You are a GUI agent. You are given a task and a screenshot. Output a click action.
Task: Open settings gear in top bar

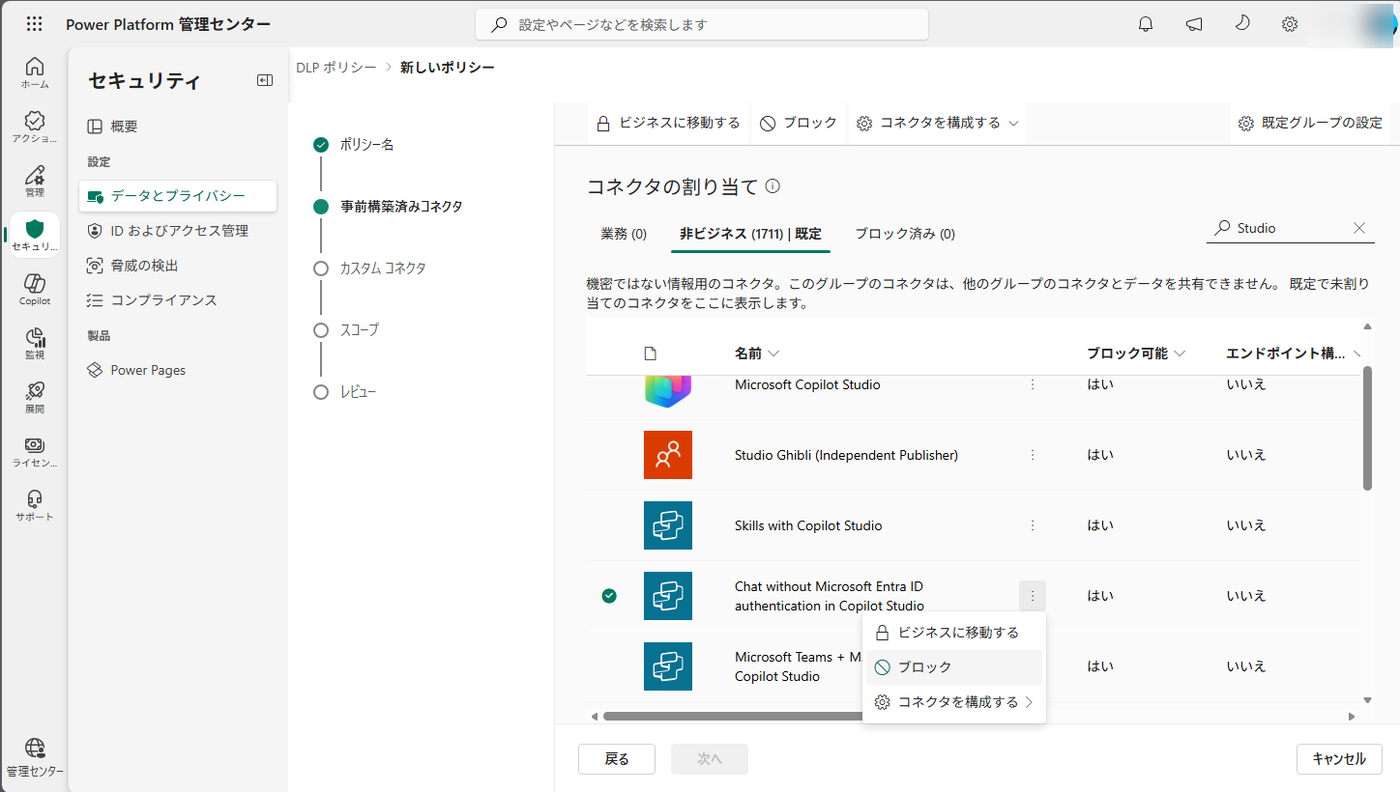1291,24
